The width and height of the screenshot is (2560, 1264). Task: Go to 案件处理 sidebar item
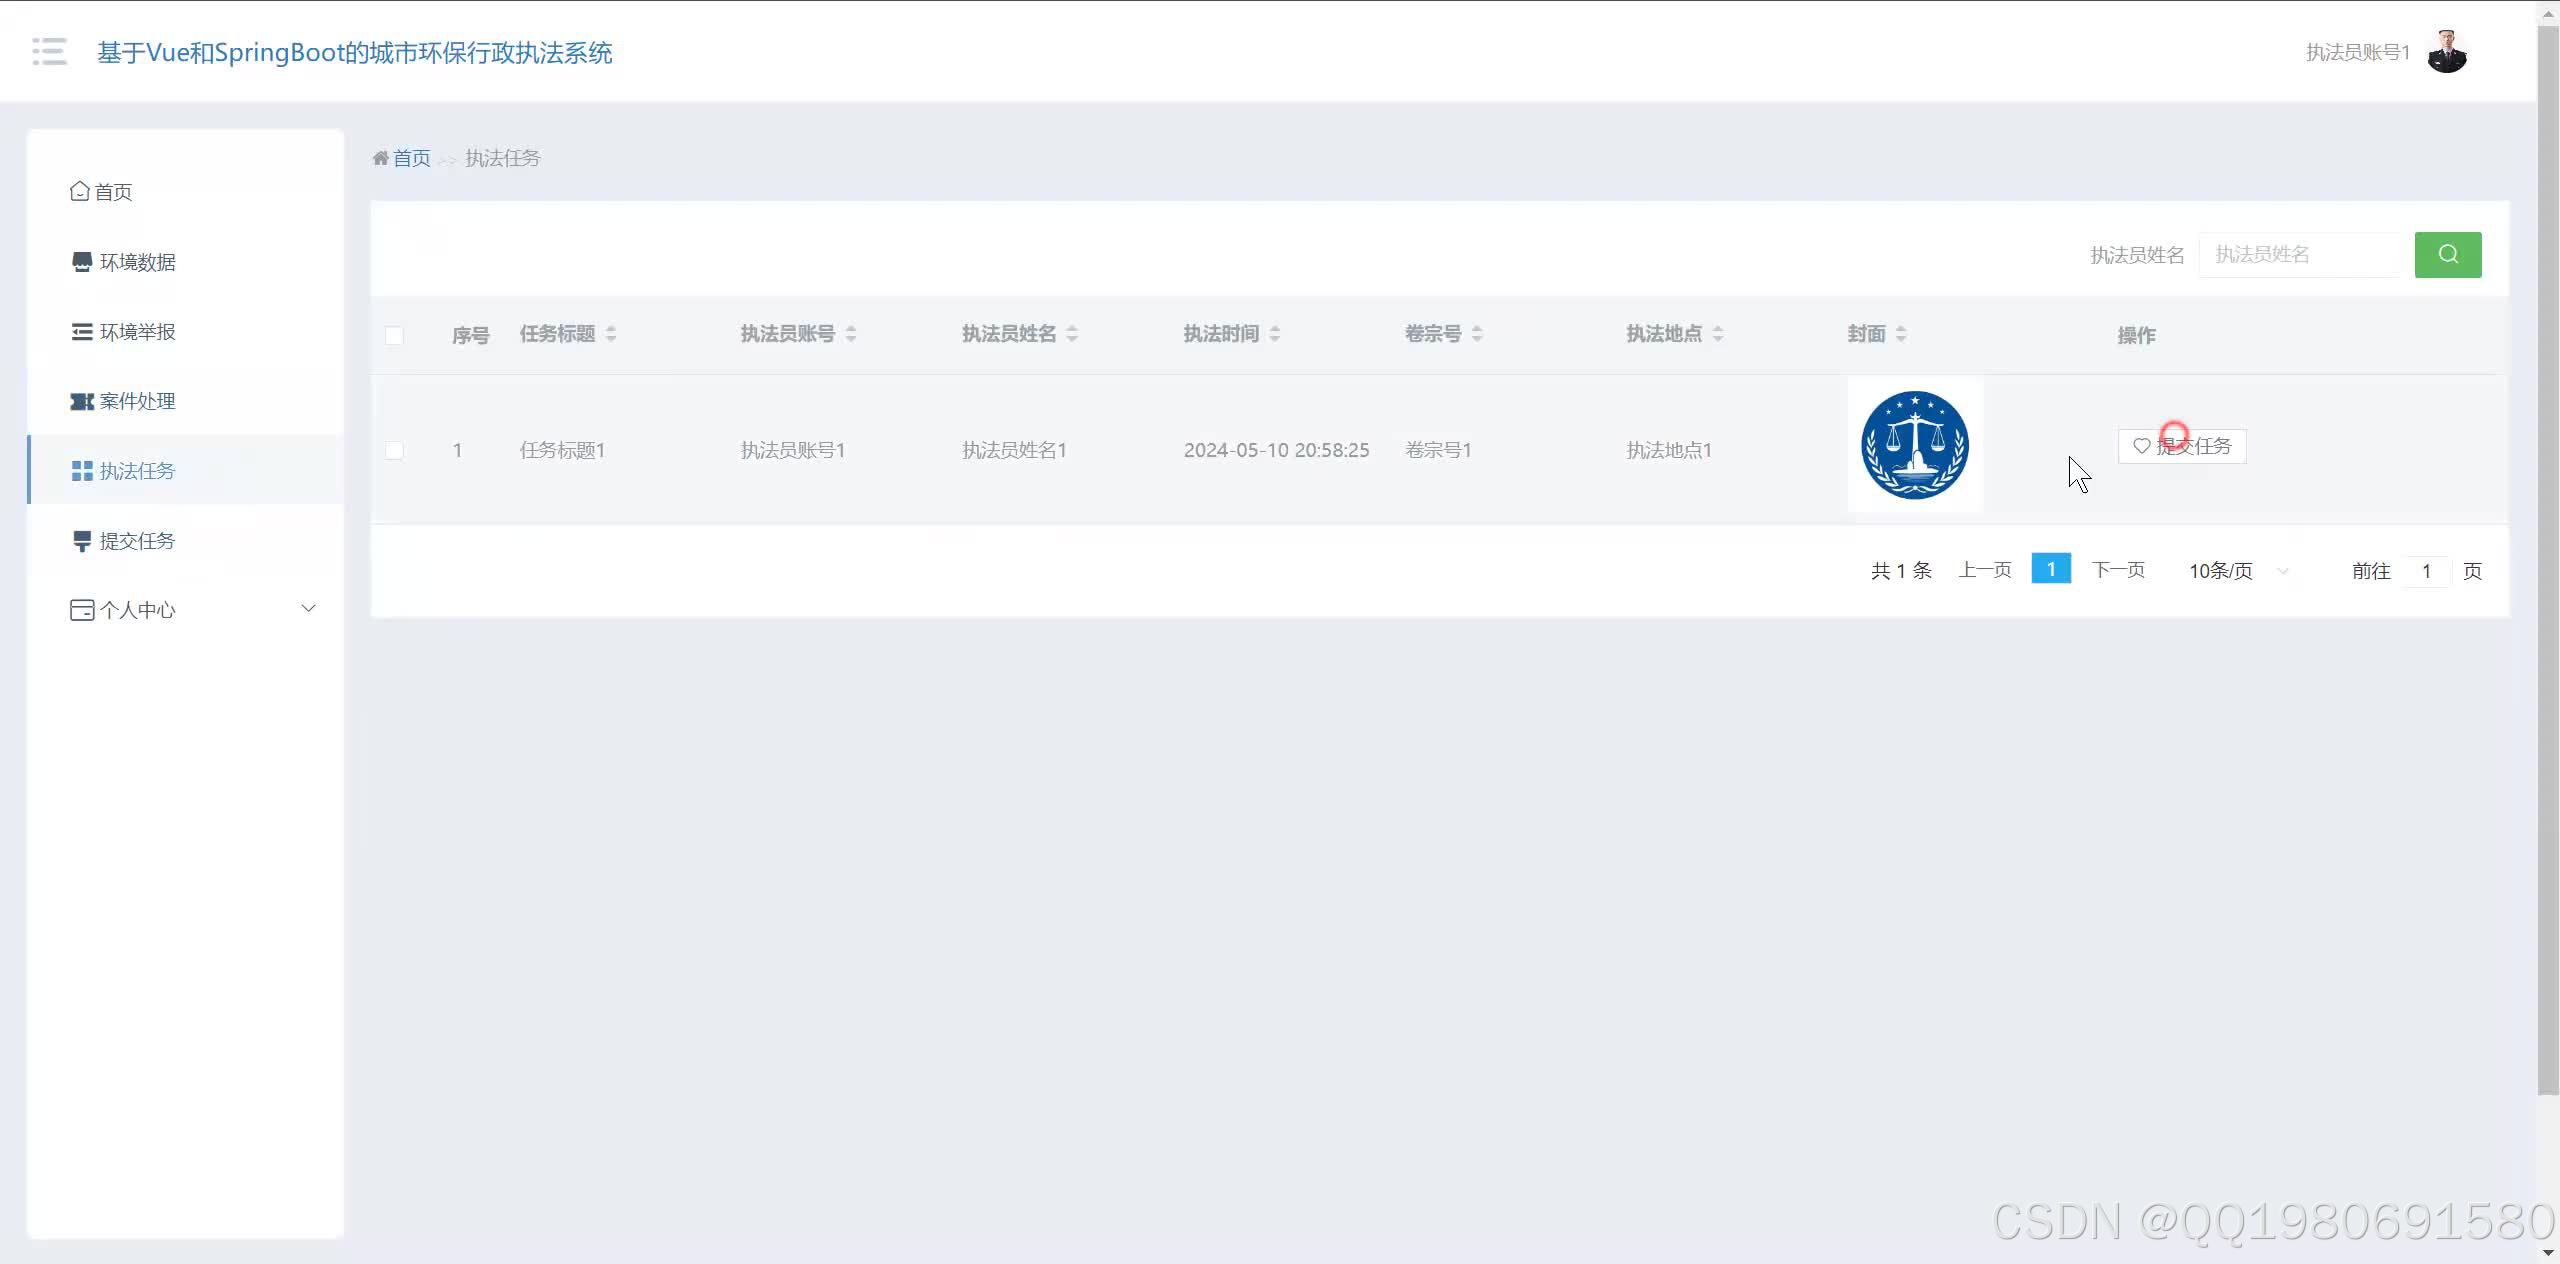(x=137, y=401)
